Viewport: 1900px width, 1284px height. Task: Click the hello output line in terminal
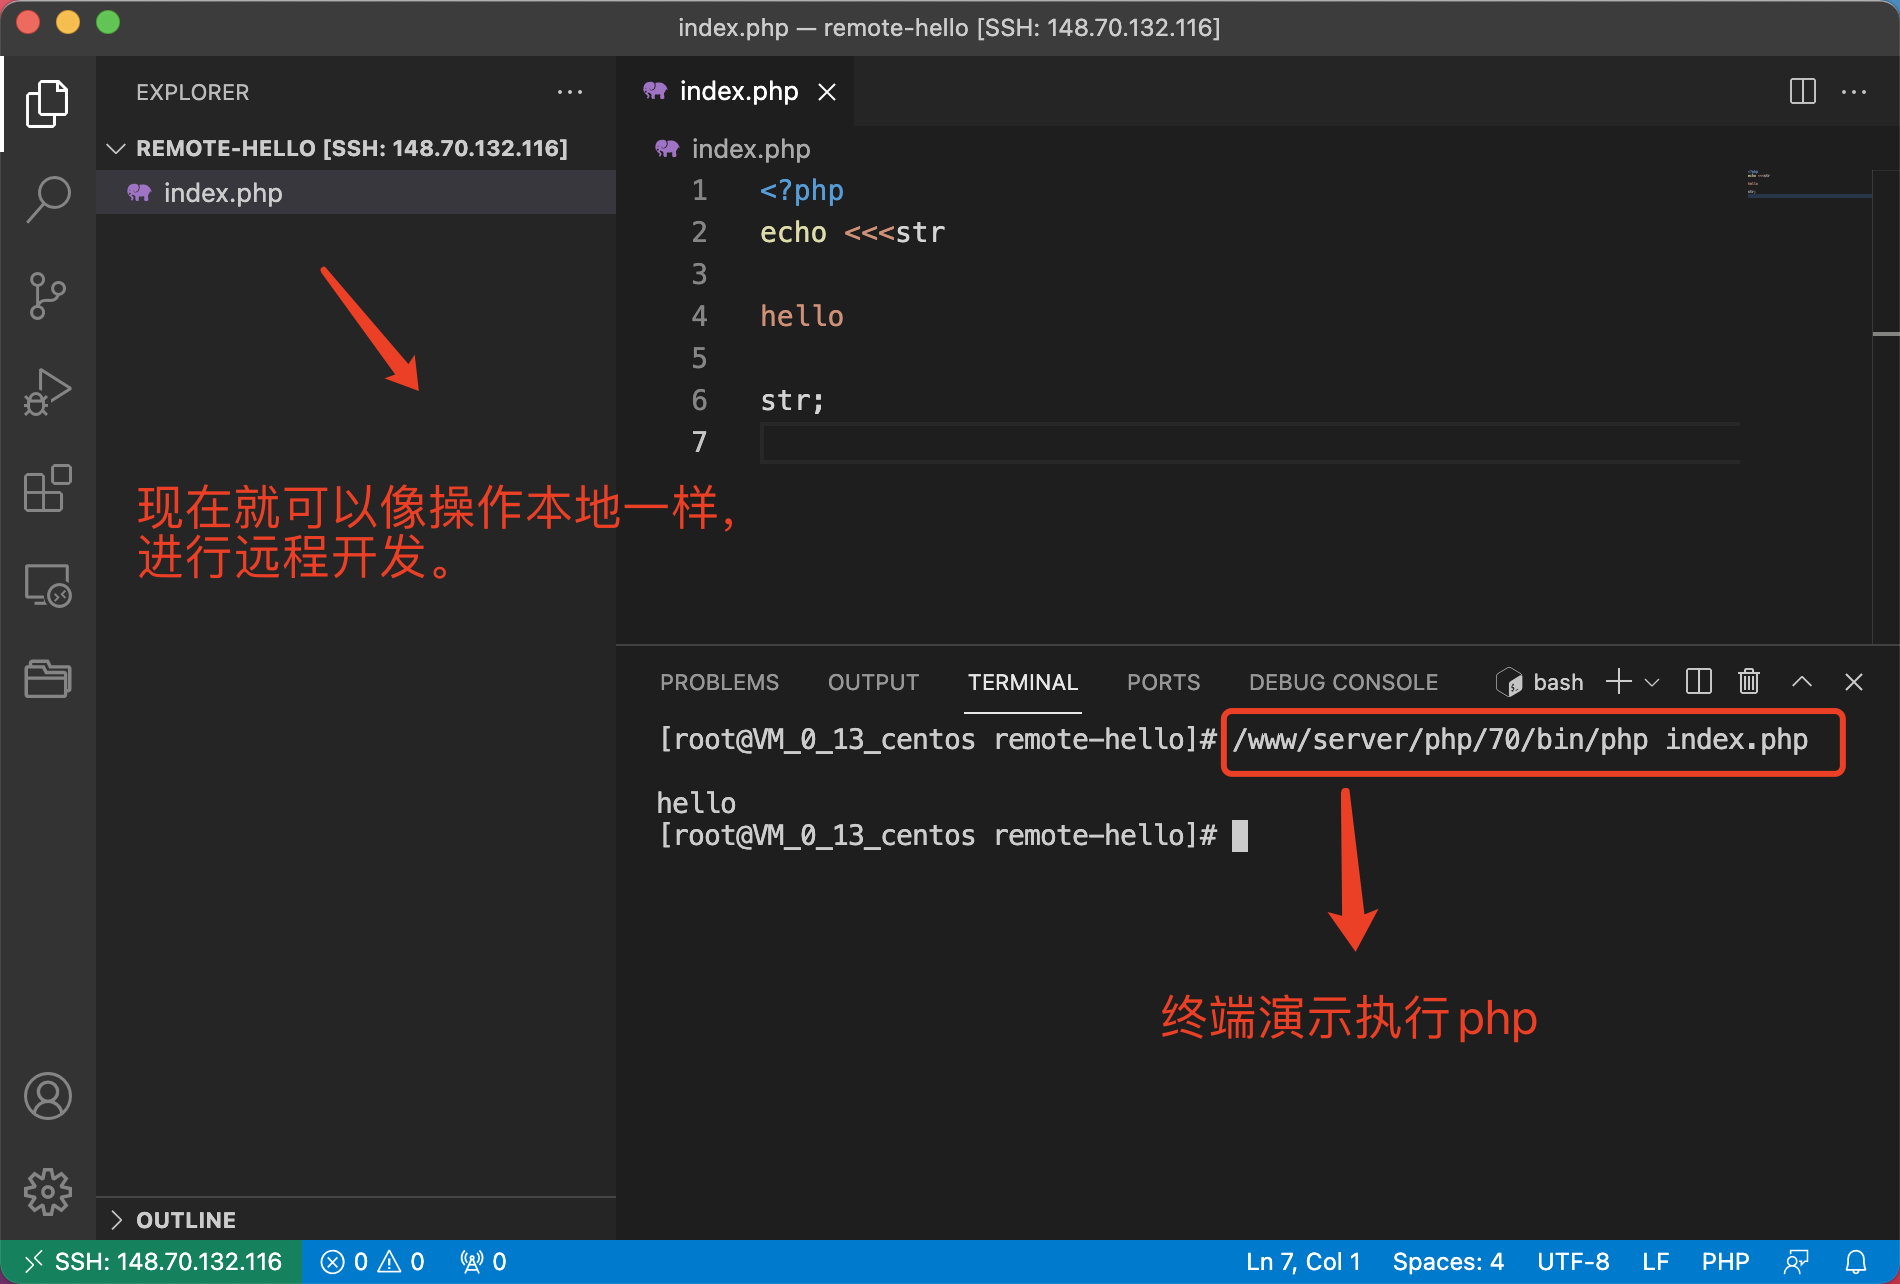coord(696,803)
